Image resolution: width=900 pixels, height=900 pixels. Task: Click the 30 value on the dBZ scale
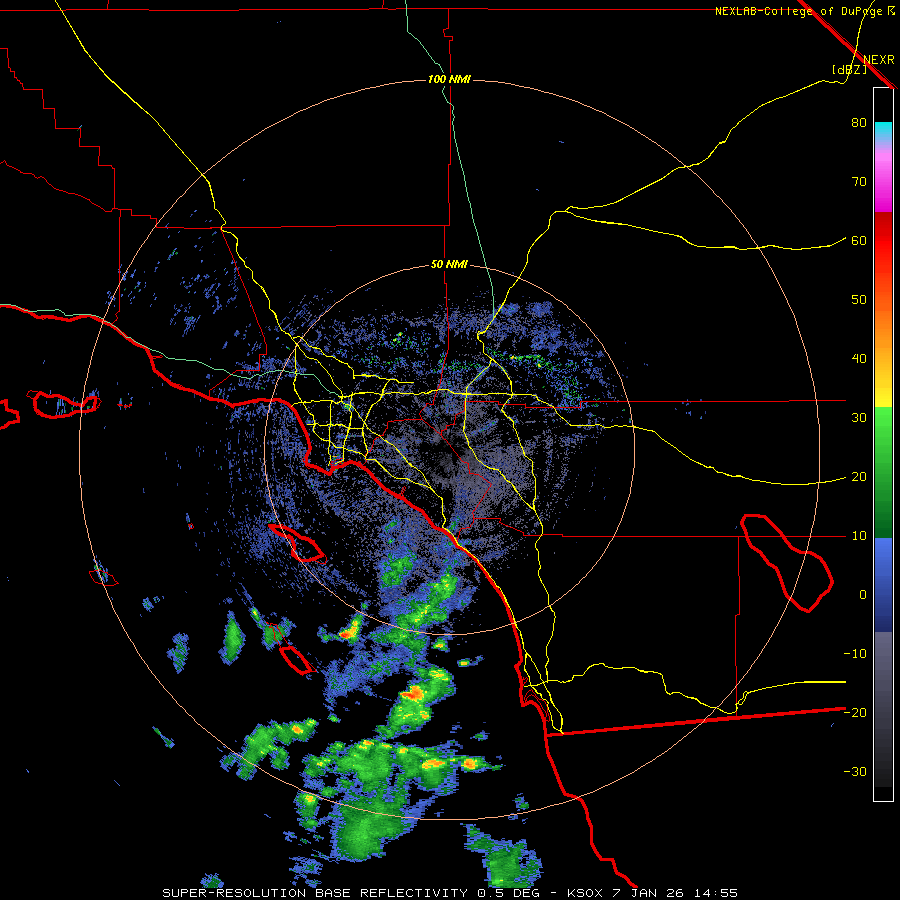(859, 418)
